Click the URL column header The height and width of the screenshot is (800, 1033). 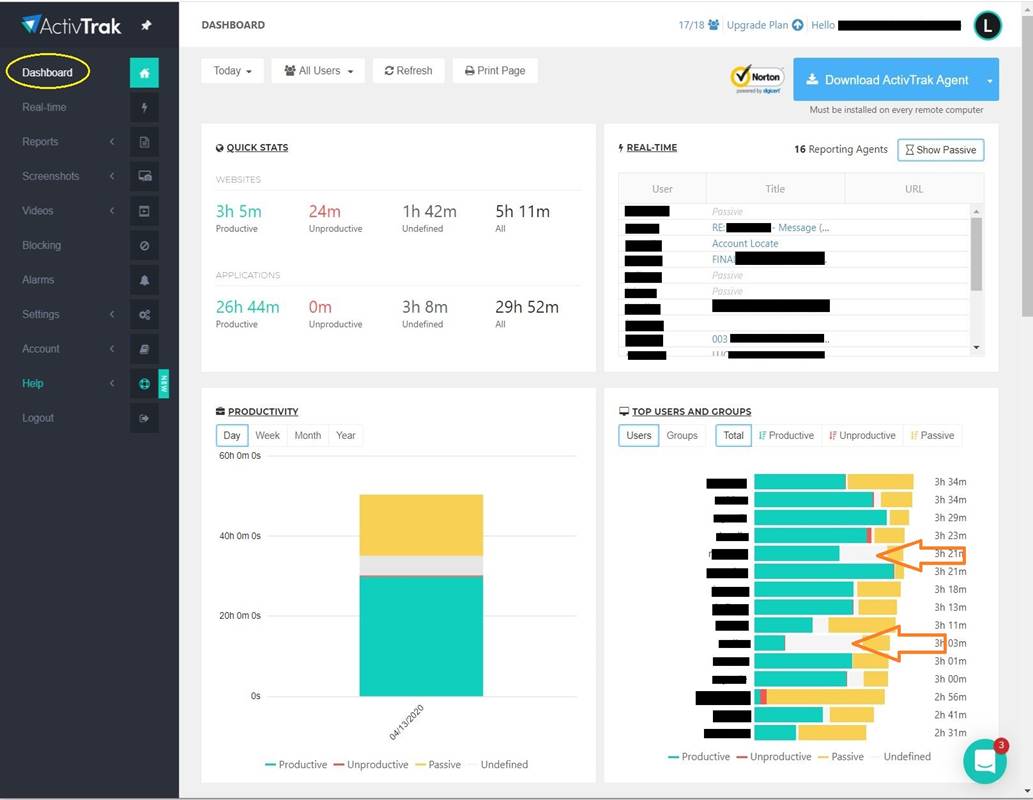[914, 188]
